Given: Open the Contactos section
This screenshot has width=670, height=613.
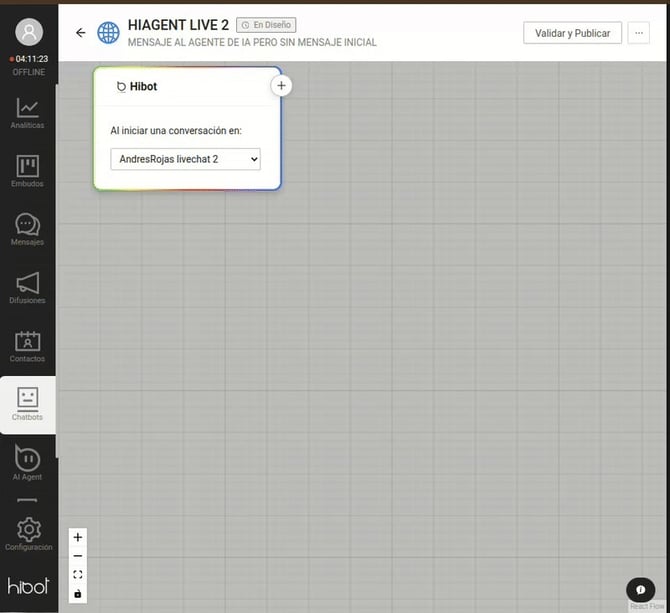Looking at the screenshot, I should pyautogui.click(x=27, y=346).
